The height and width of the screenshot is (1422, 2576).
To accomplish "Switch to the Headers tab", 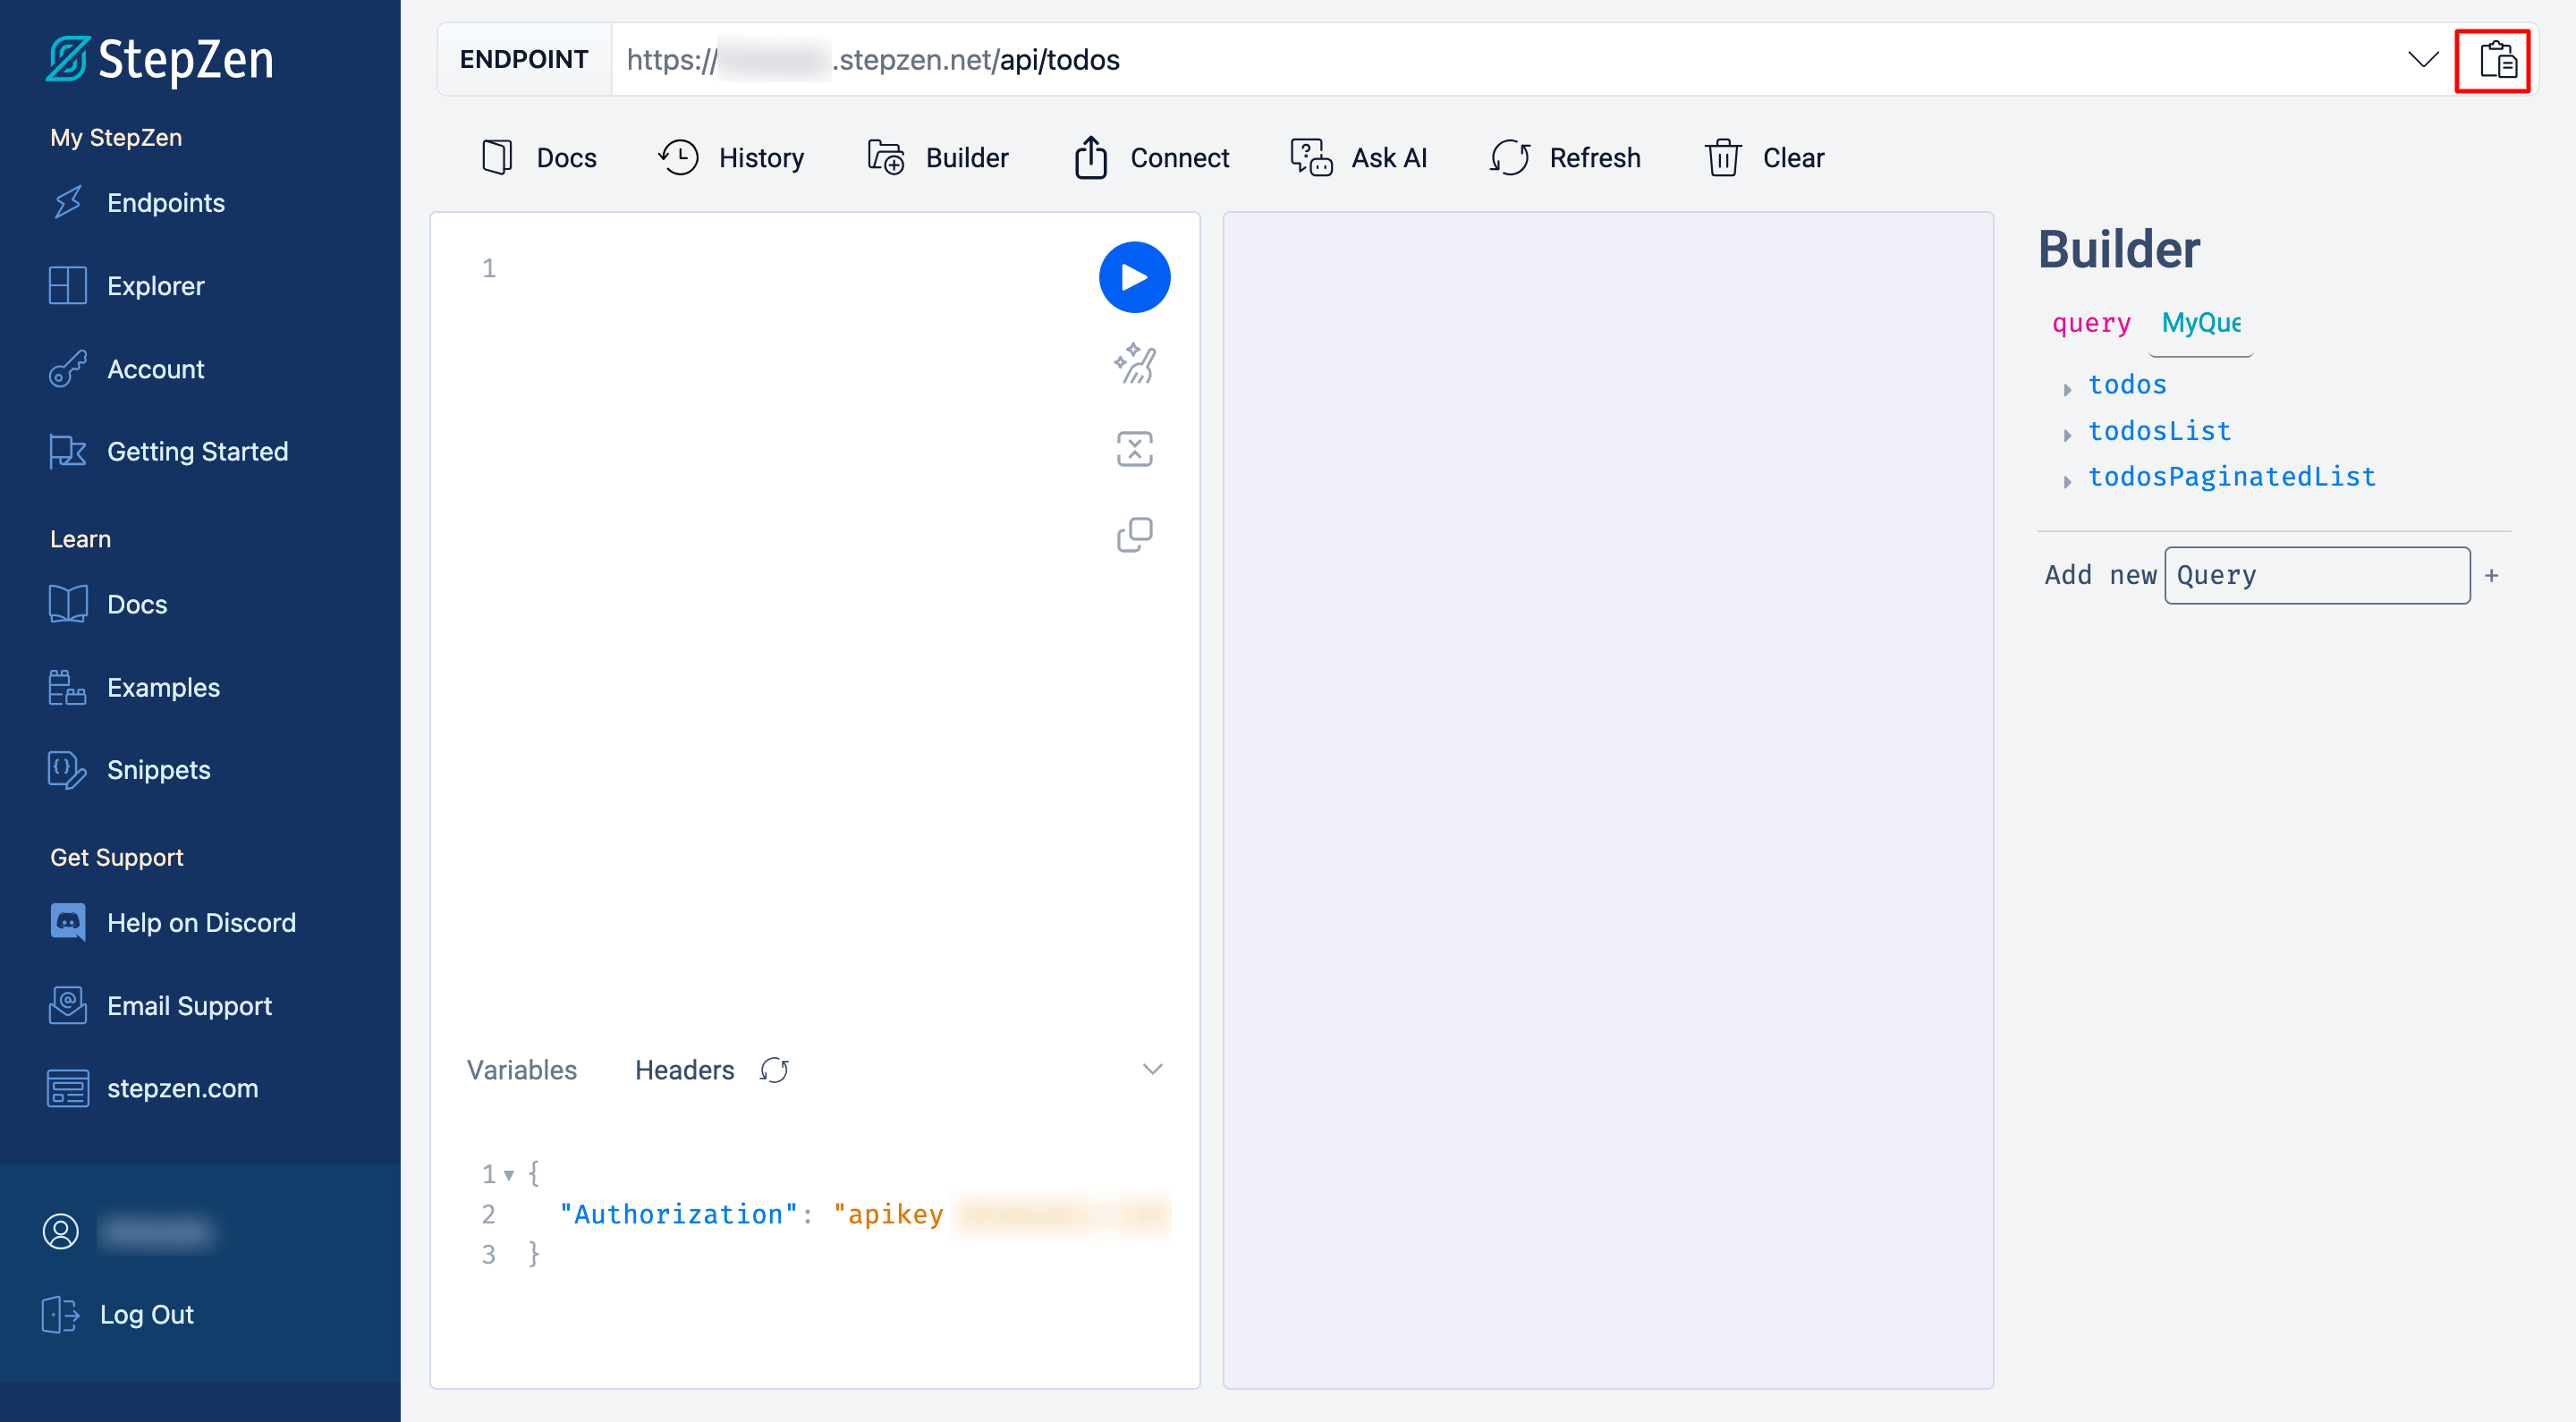I will click(684, 1070).
